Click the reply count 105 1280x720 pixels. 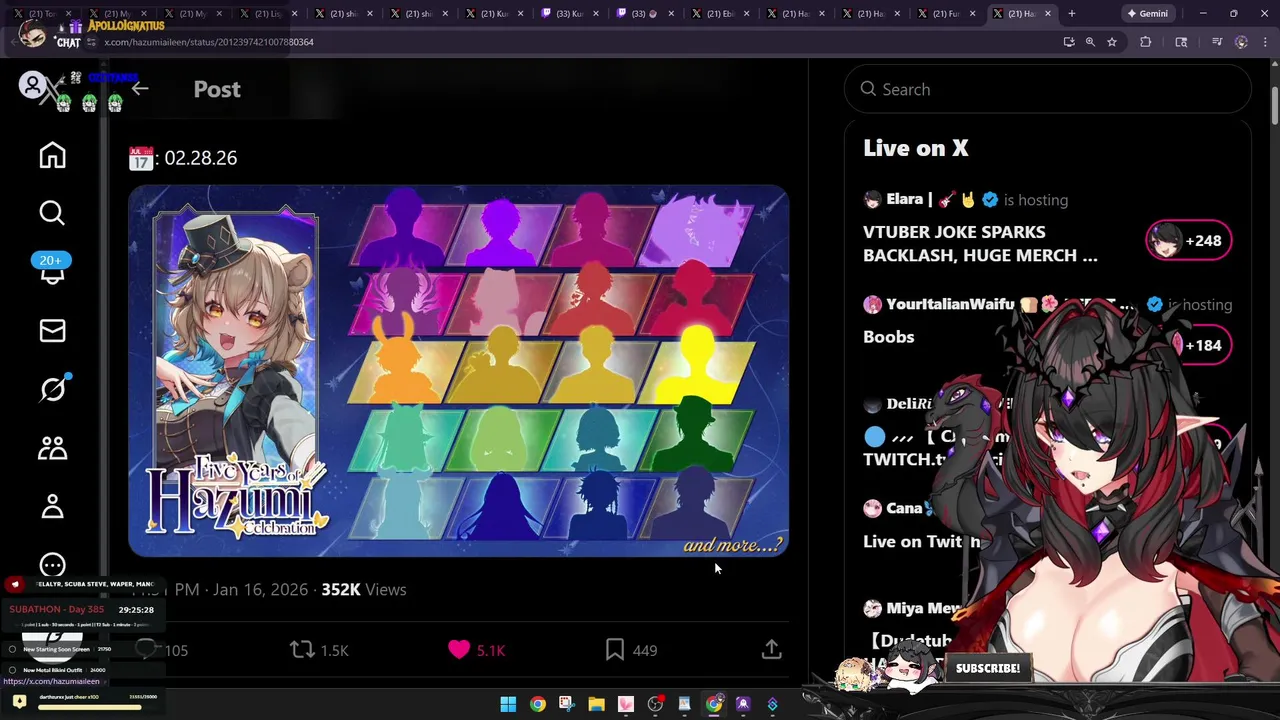(176, 651)
